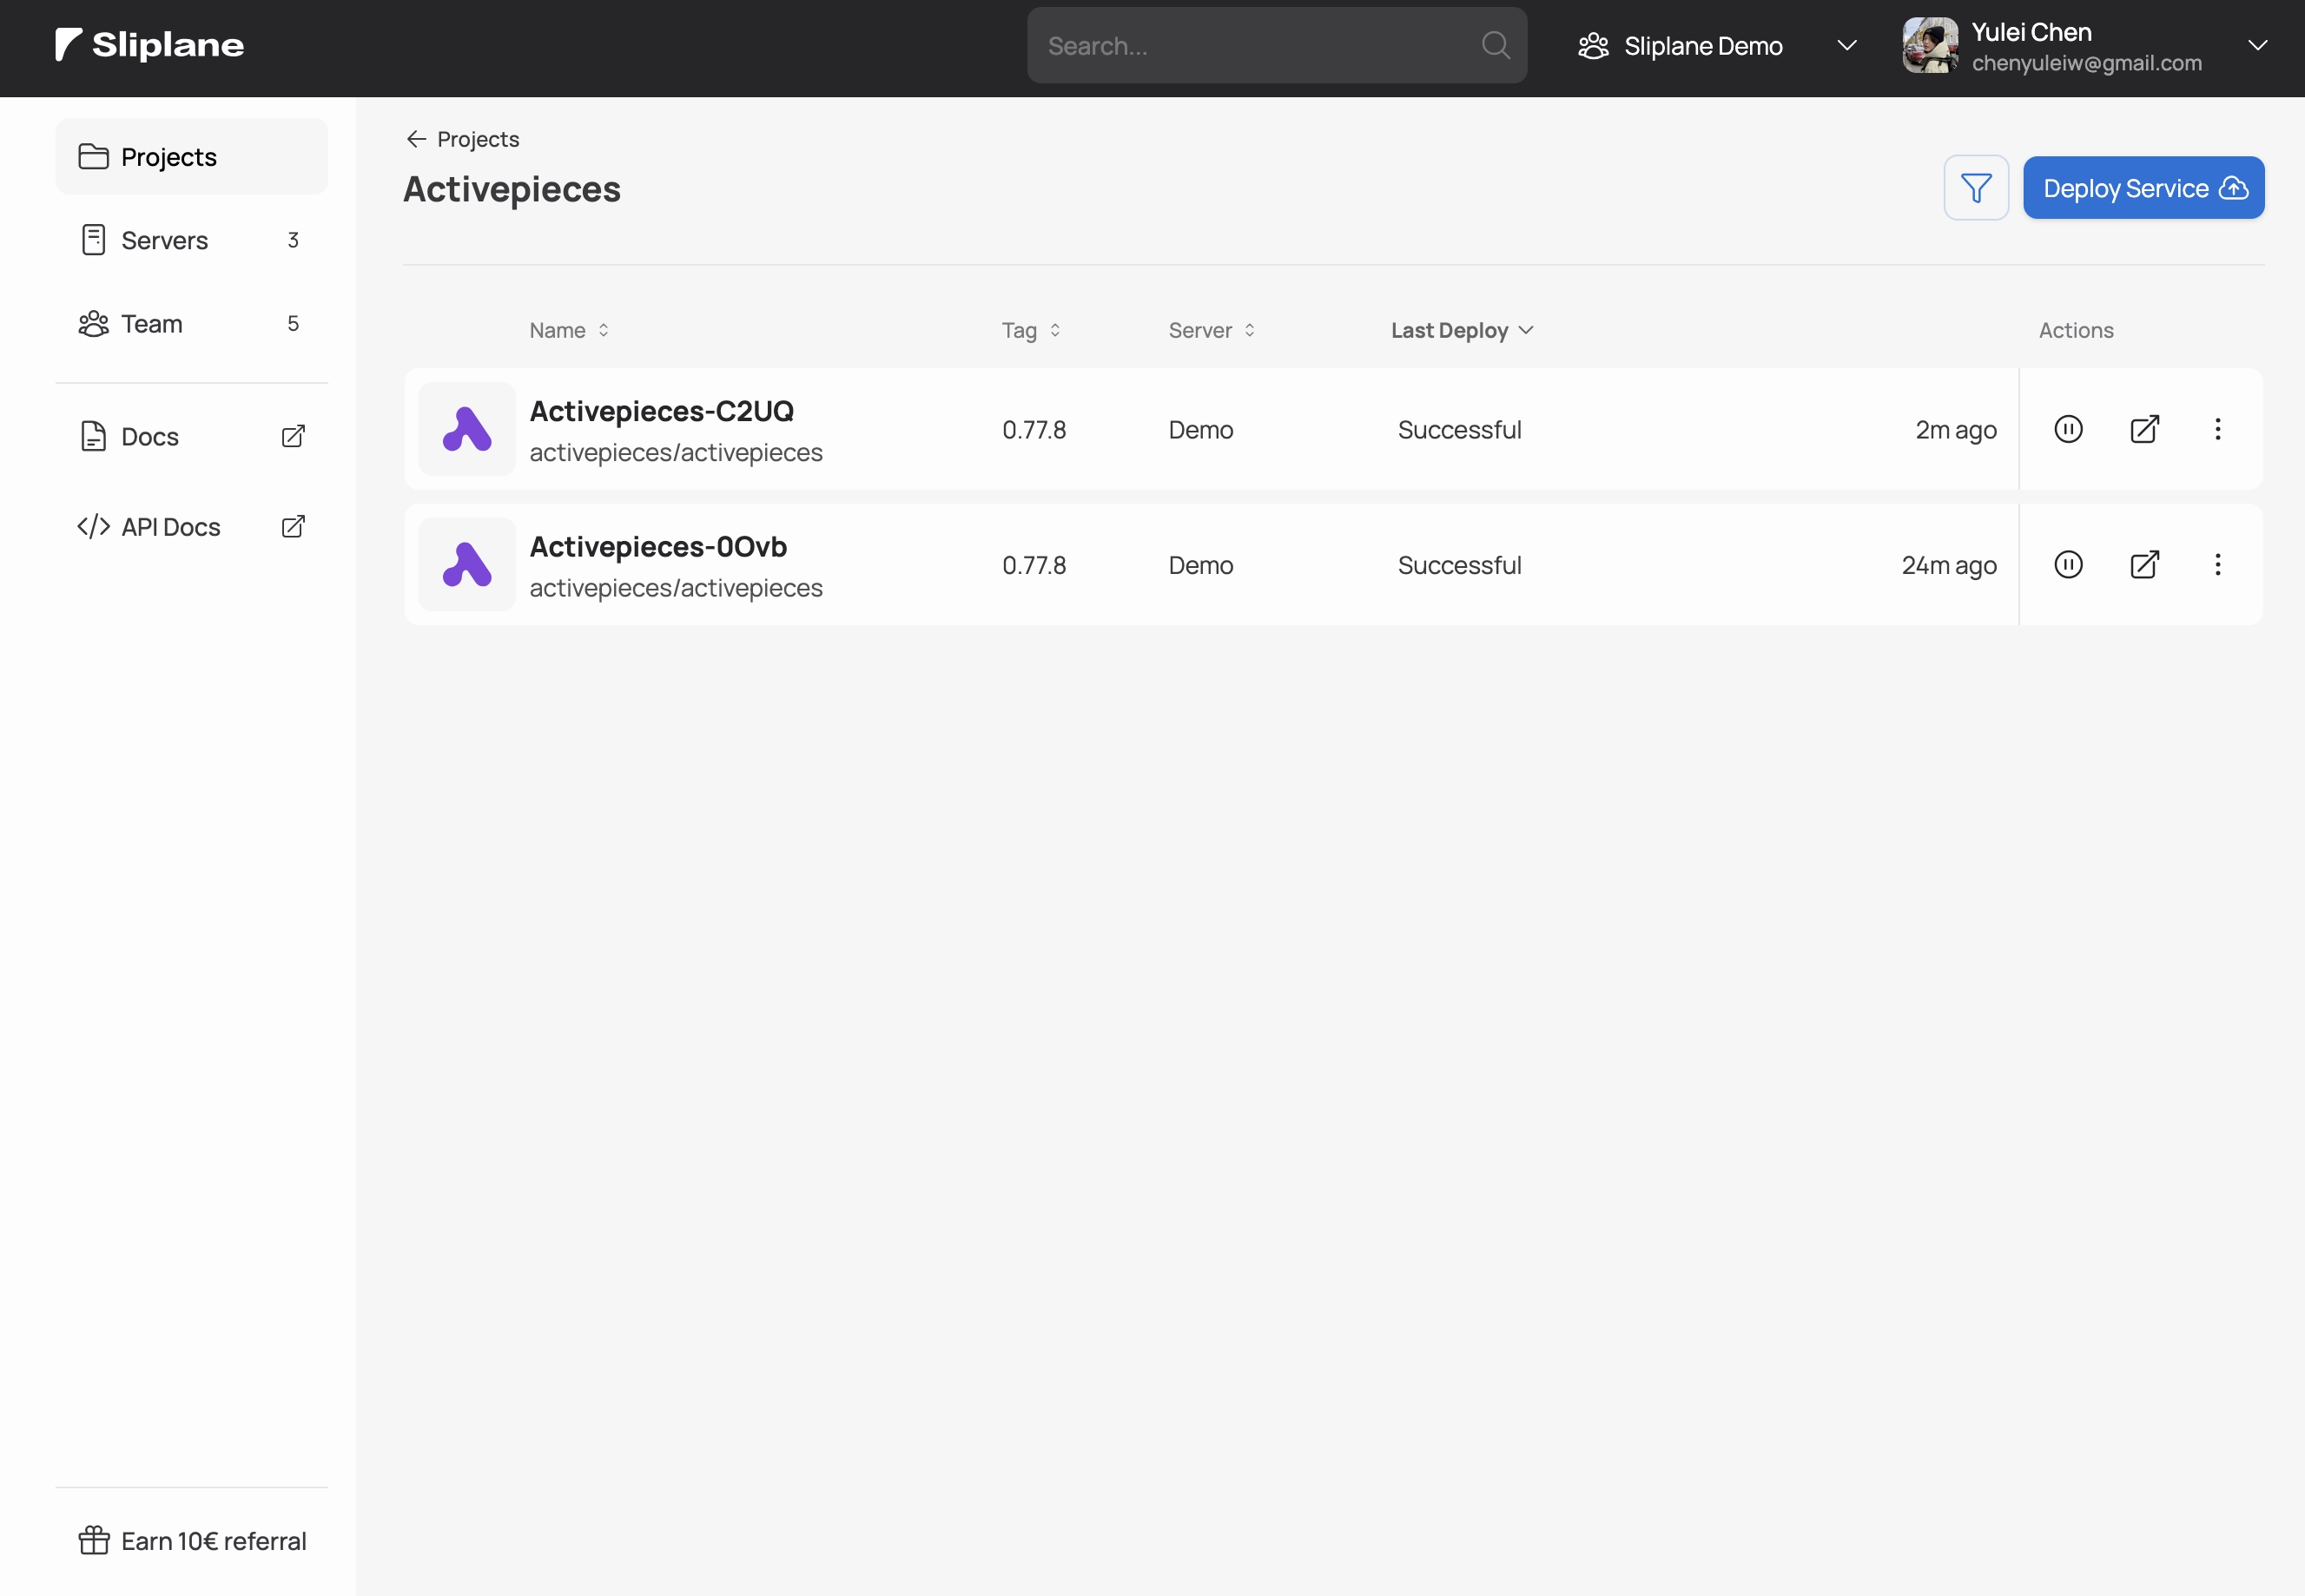
Task: Open Activepieces-C2UQ in a new window
Action: (2143, 428)
